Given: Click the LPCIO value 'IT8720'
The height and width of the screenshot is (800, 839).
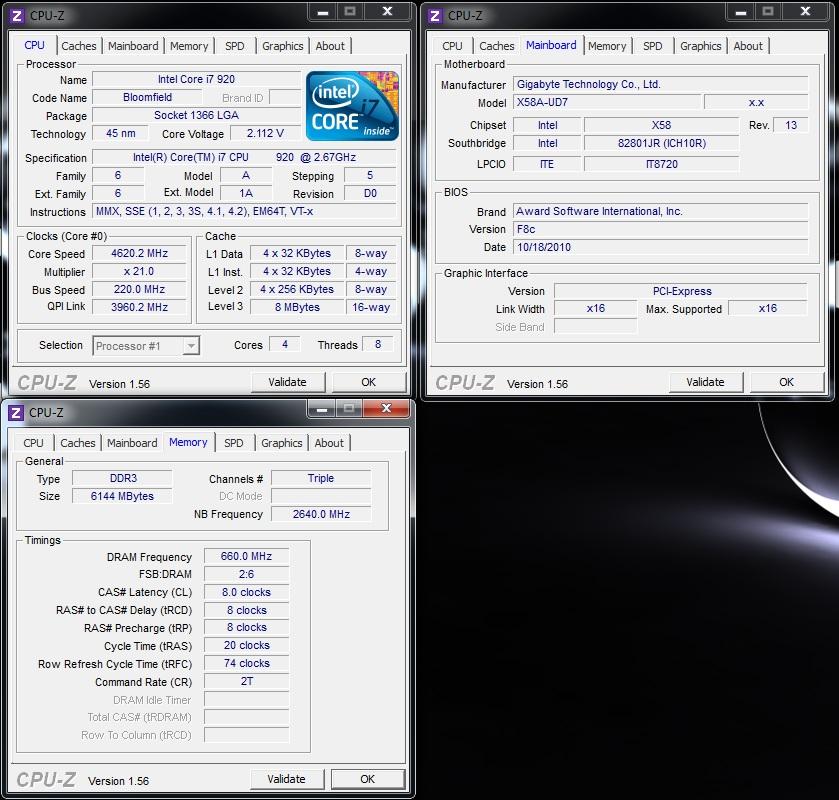Looking at the screenshot, I should (x=662, y=164).
